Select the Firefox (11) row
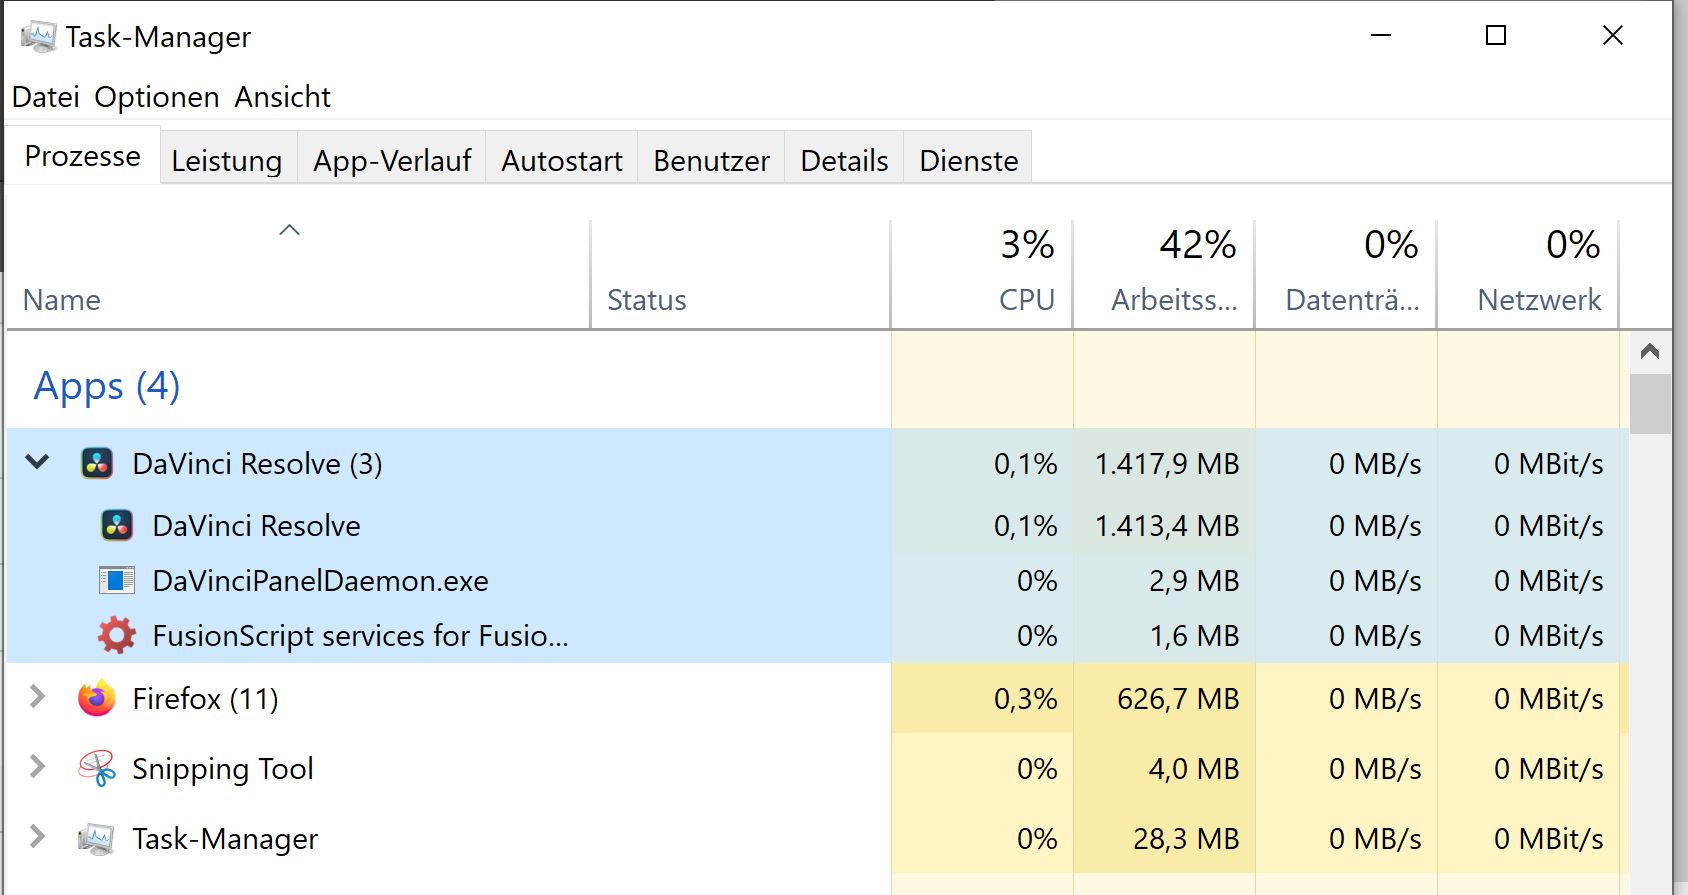This screenshot has height=895, width=1688. pyautogui.click(x=818, y=699)
